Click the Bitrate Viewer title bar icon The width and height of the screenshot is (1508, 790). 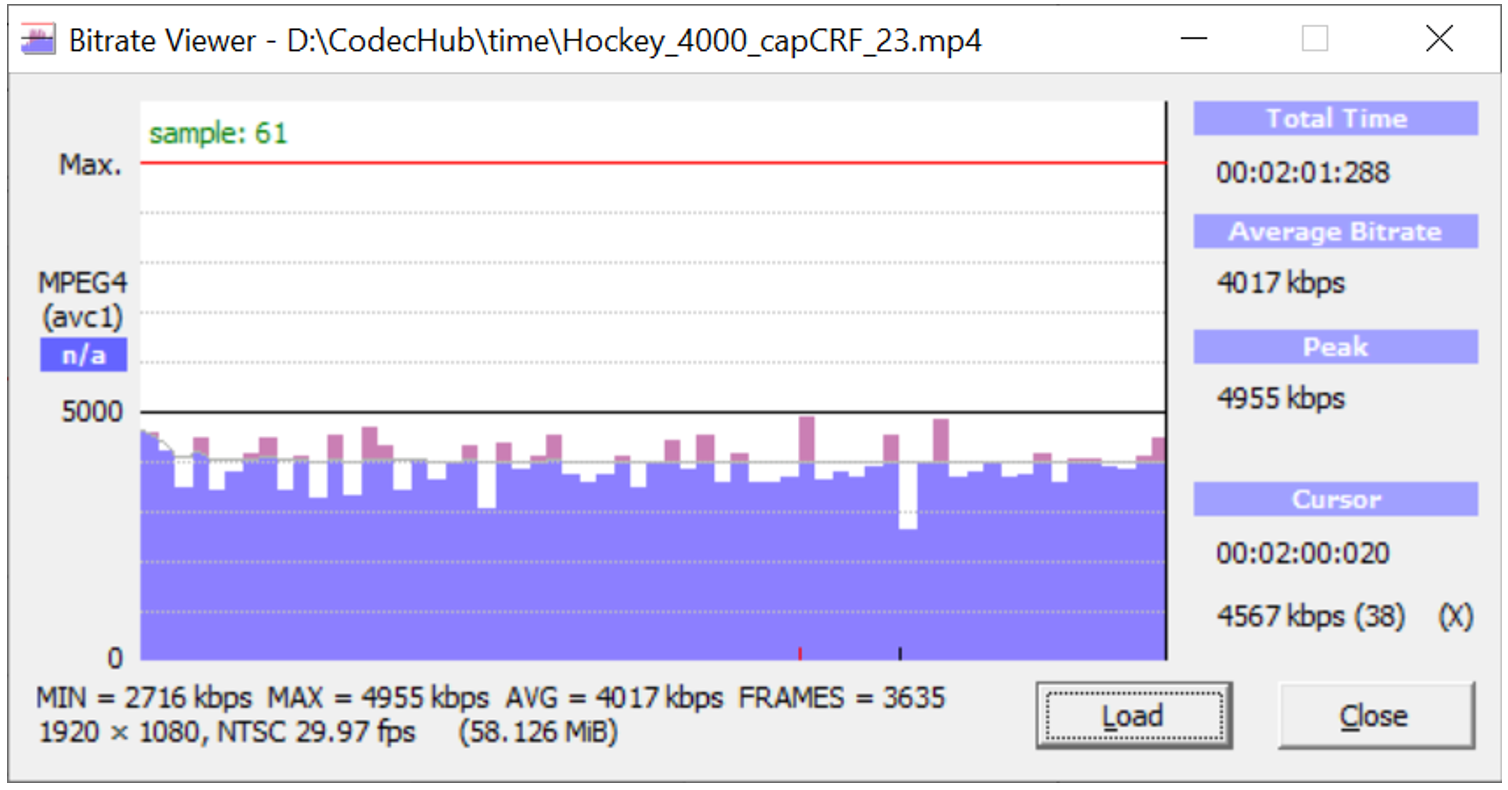tap(37, 40)
